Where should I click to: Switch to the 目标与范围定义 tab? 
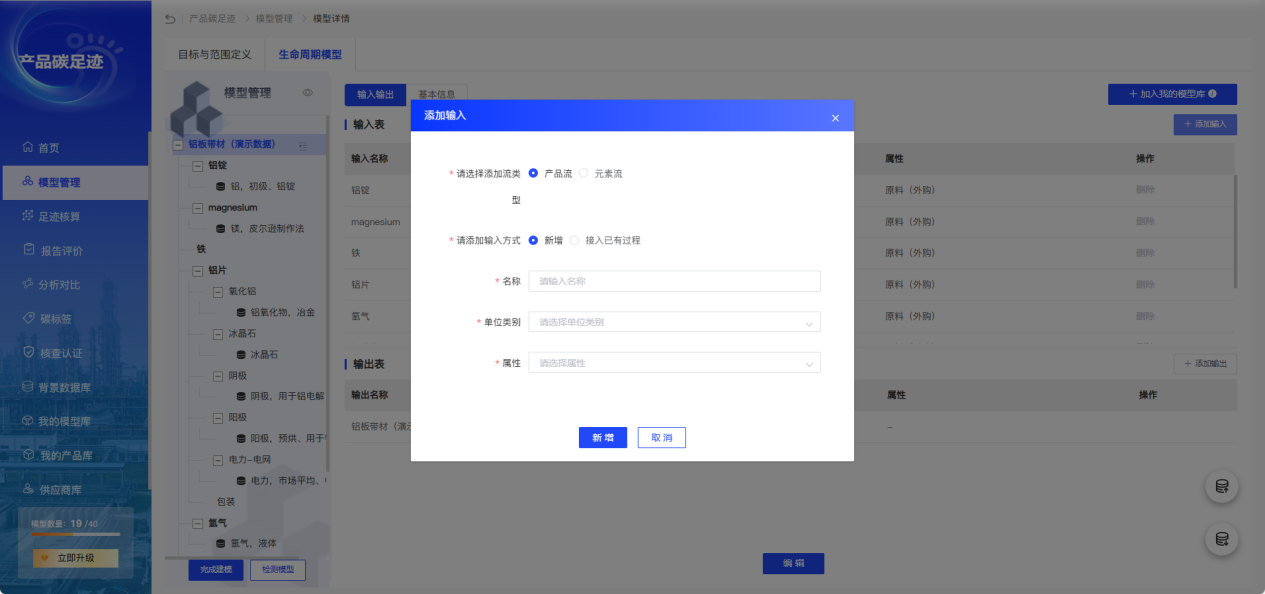[214, 54]
